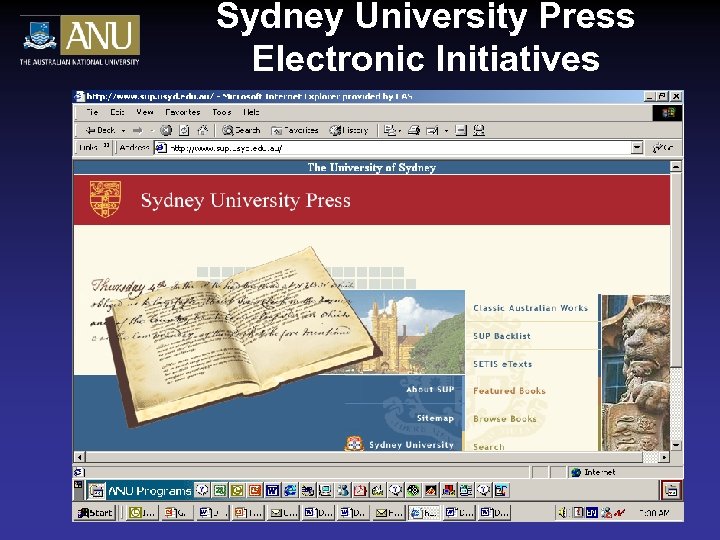This screenshot has height=540, width=720.
Task: Open the Classic Australian Works link
Action: pyautogui.click(x=530, y=308)
